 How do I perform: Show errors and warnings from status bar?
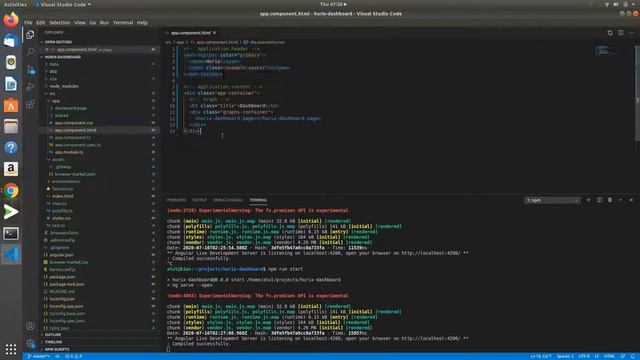coord(73,356)
